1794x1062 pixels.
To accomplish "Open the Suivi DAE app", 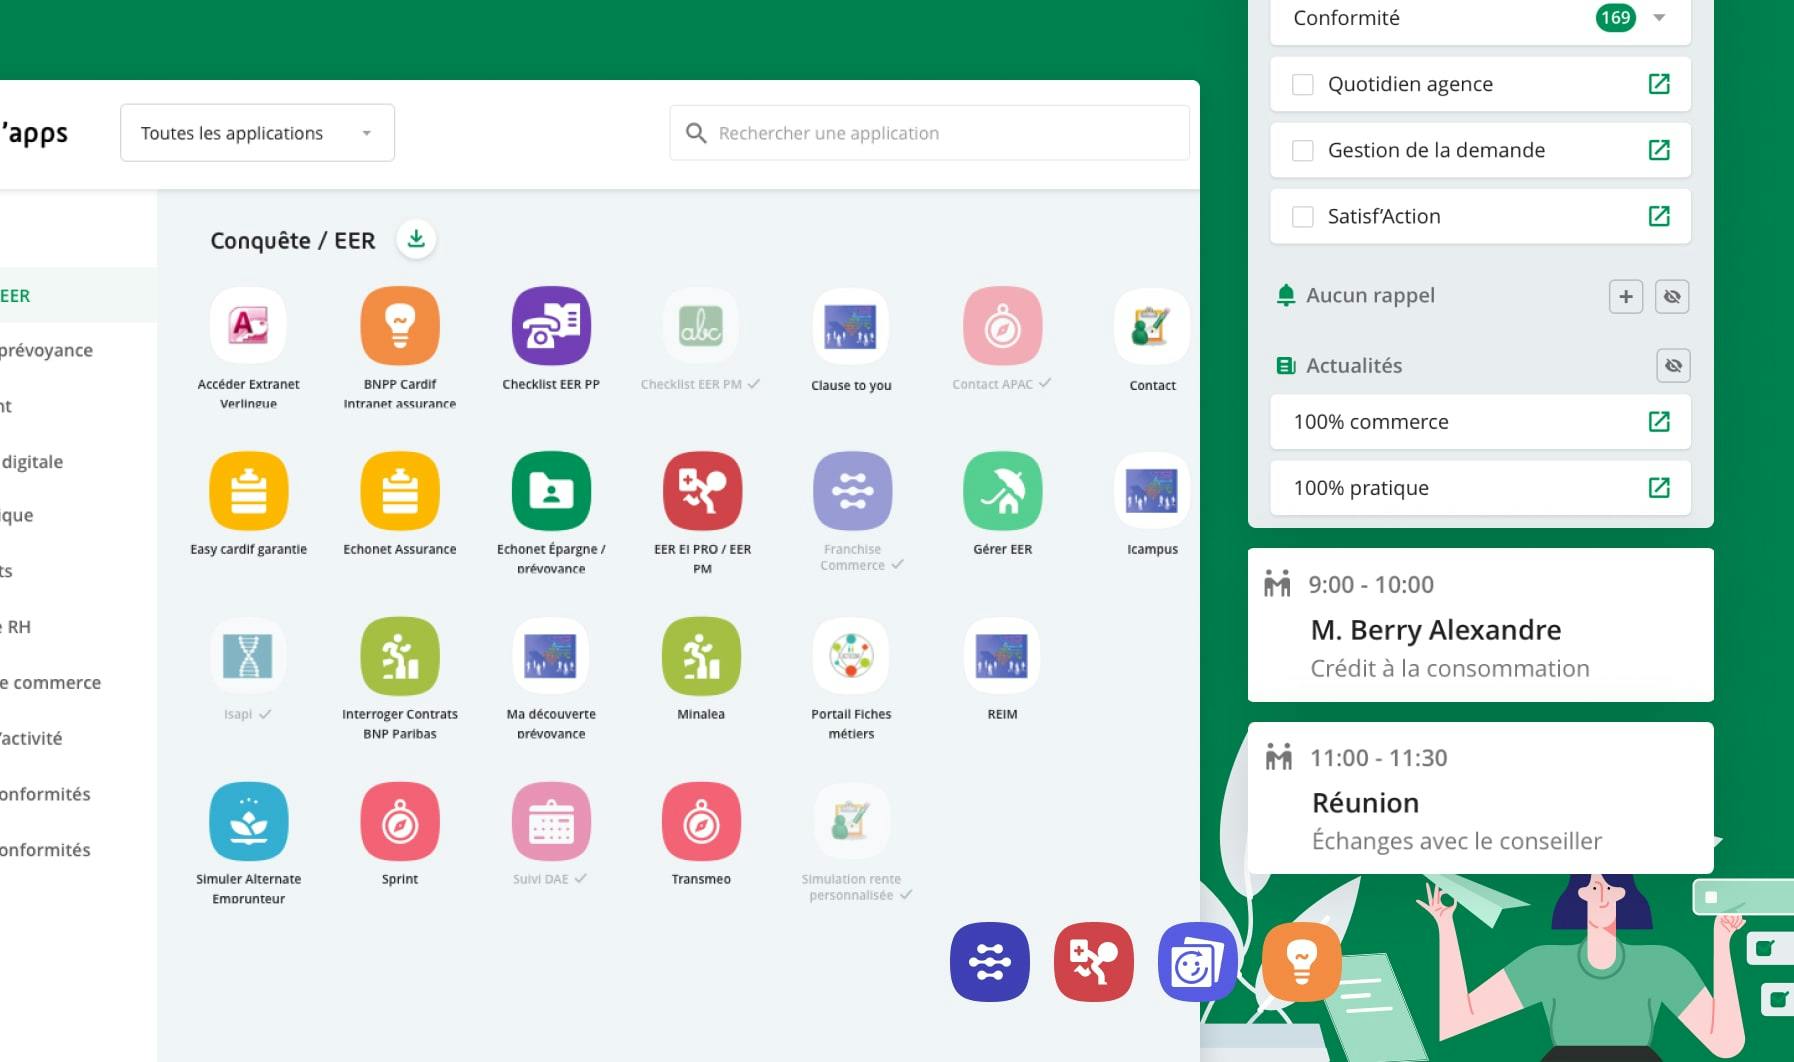I will 551,821.
